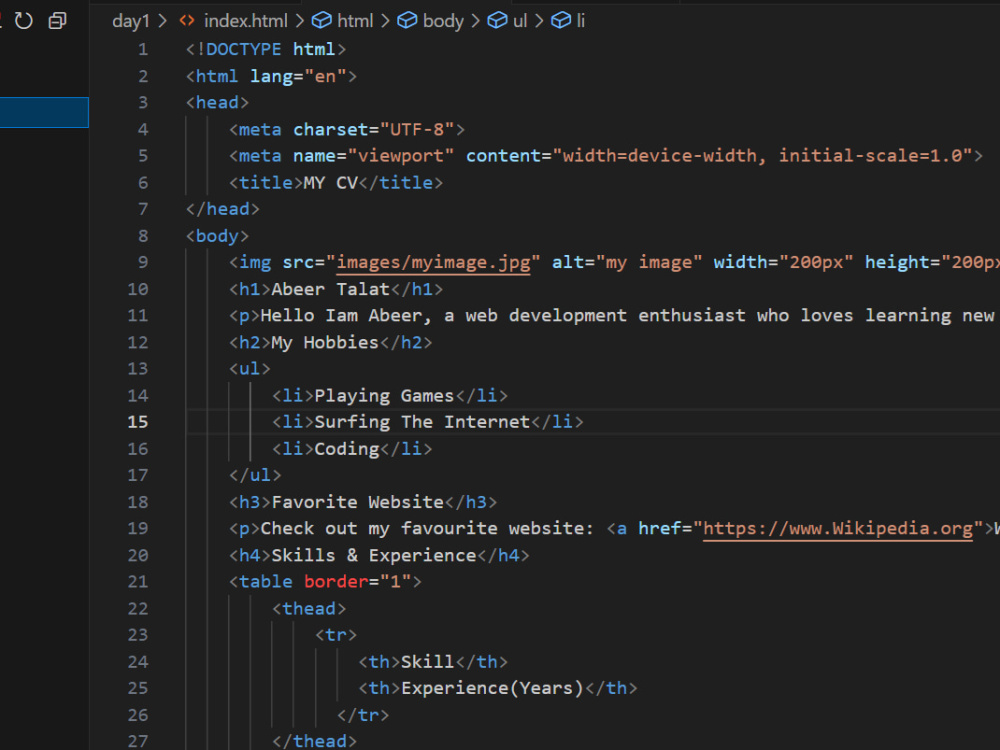Select the highlighted file row in sidebar

pos(44,112)
